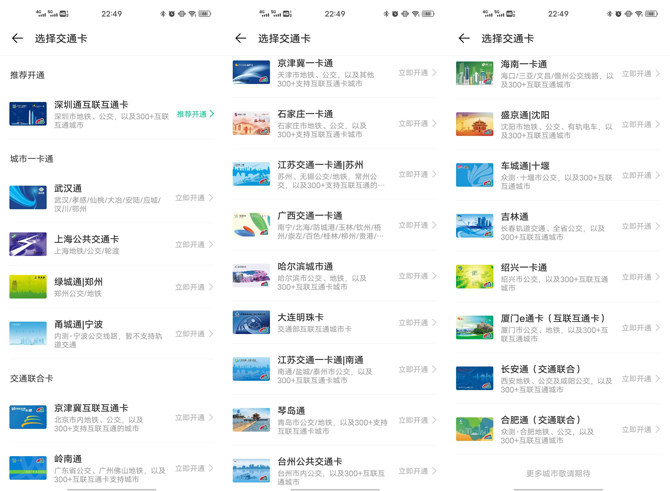Select the 盛京通|沈阳 card thumbnail
The width and height of the screenshot is (670, 491).
tap(475, 124)
